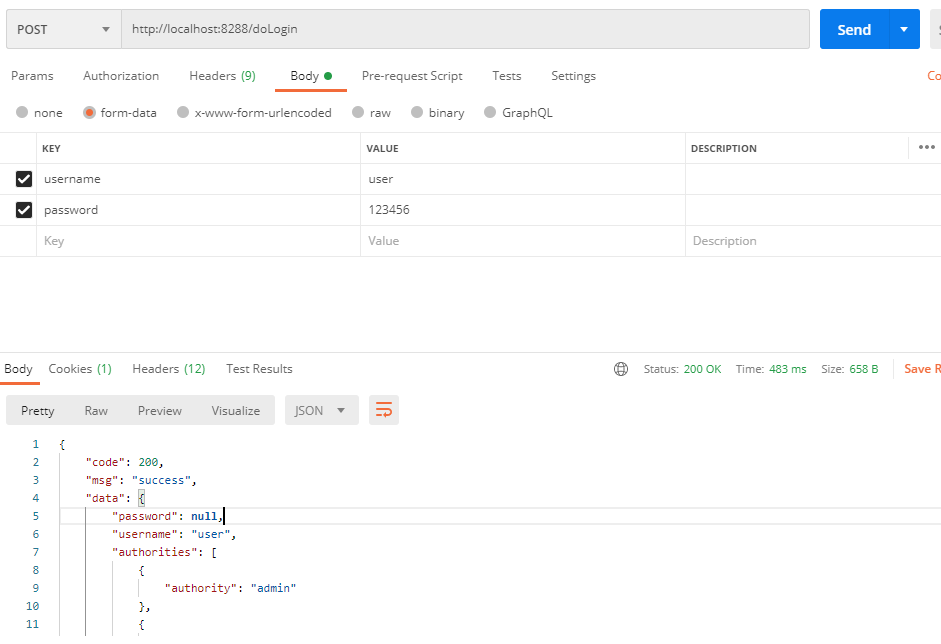Screen dimensions: 941x644
Task: Click the "code": 200 line in response
Action: tap(125, 462)
